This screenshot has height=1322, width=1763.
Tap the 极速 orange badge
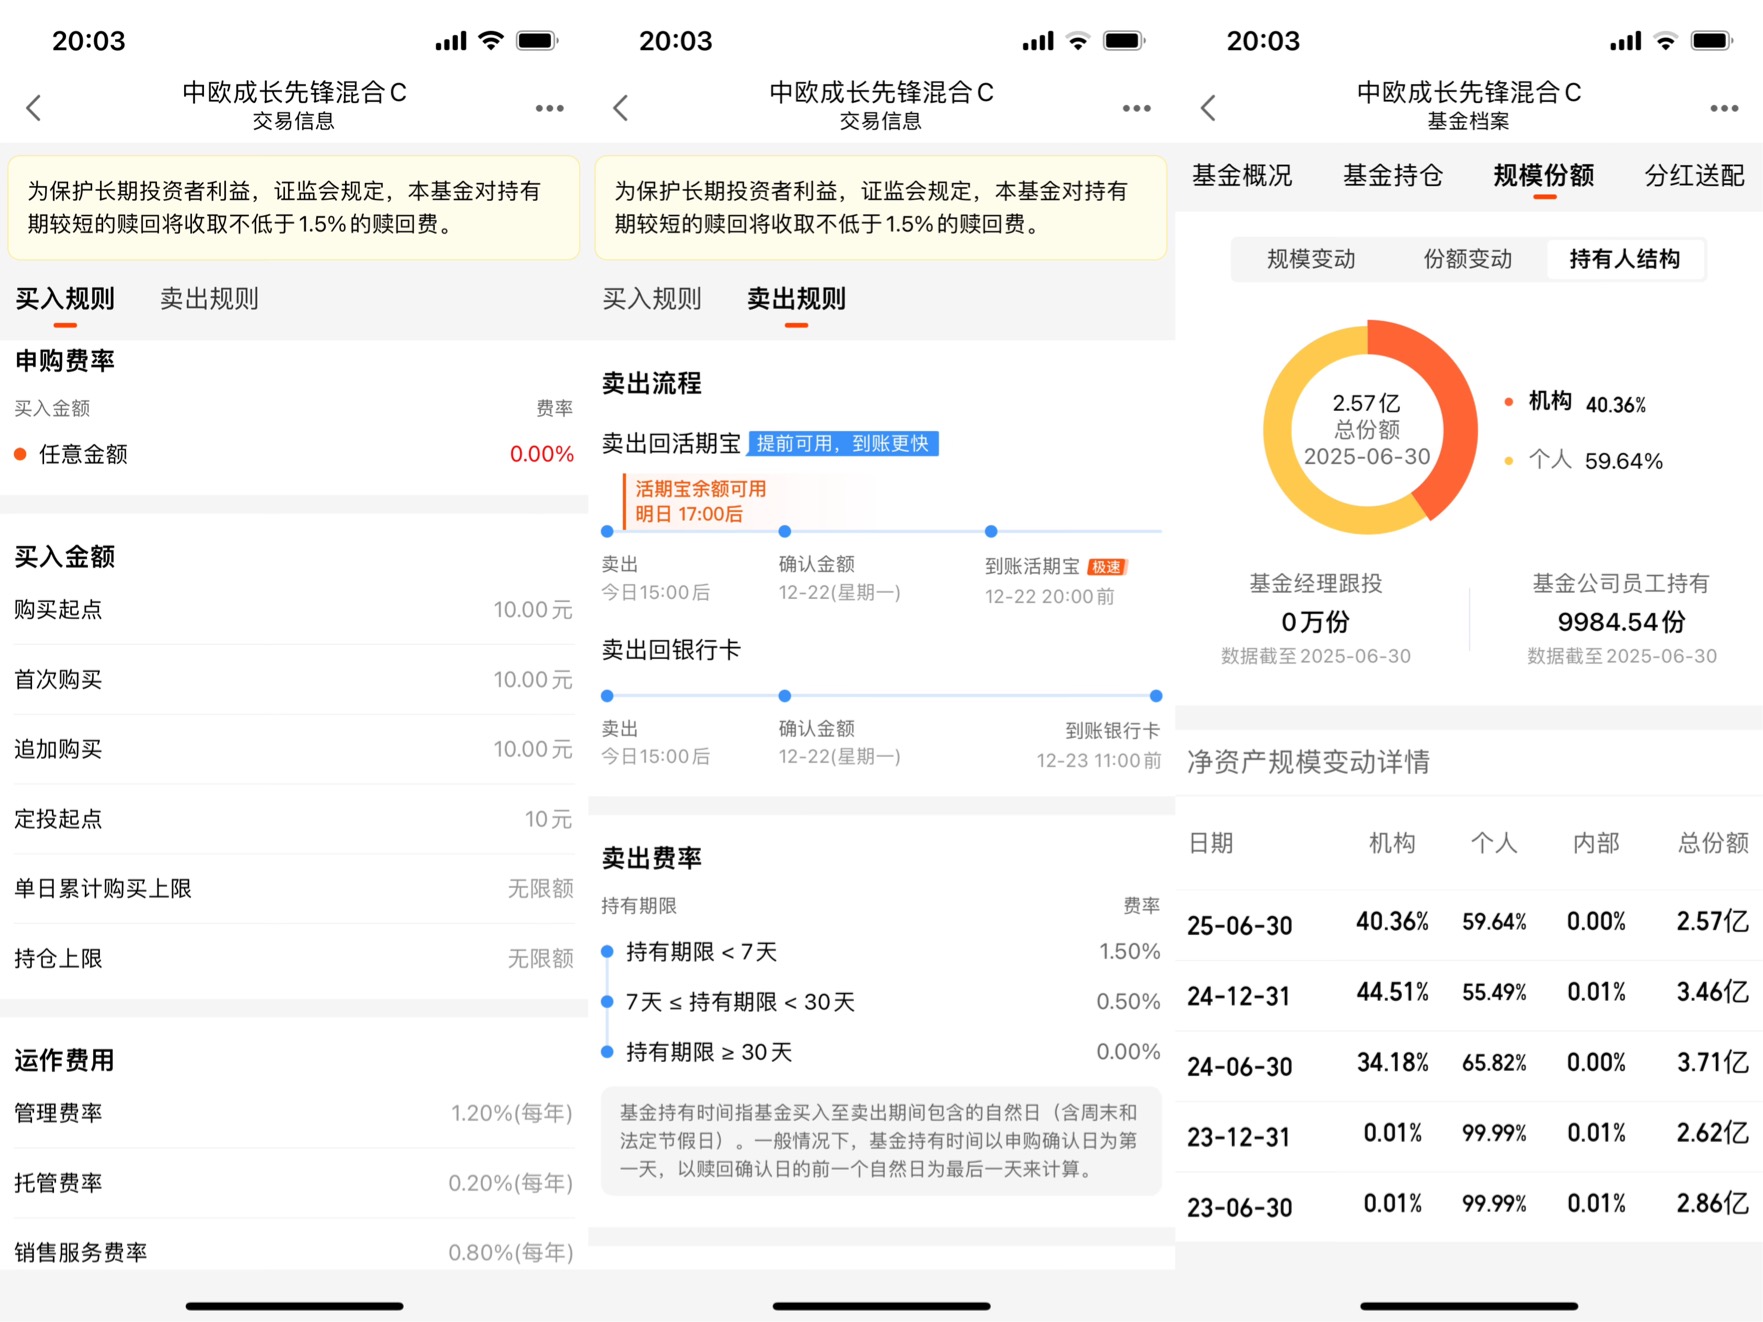(x=1106, y=567)
